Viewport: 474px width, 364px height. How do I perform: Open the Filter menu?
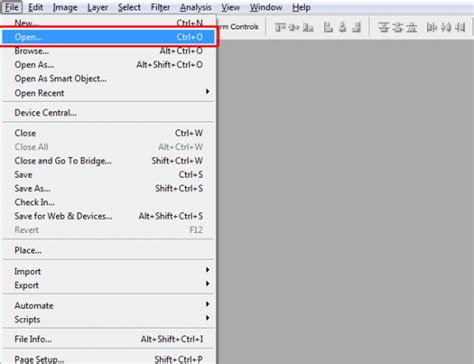[x=160, y=7]
